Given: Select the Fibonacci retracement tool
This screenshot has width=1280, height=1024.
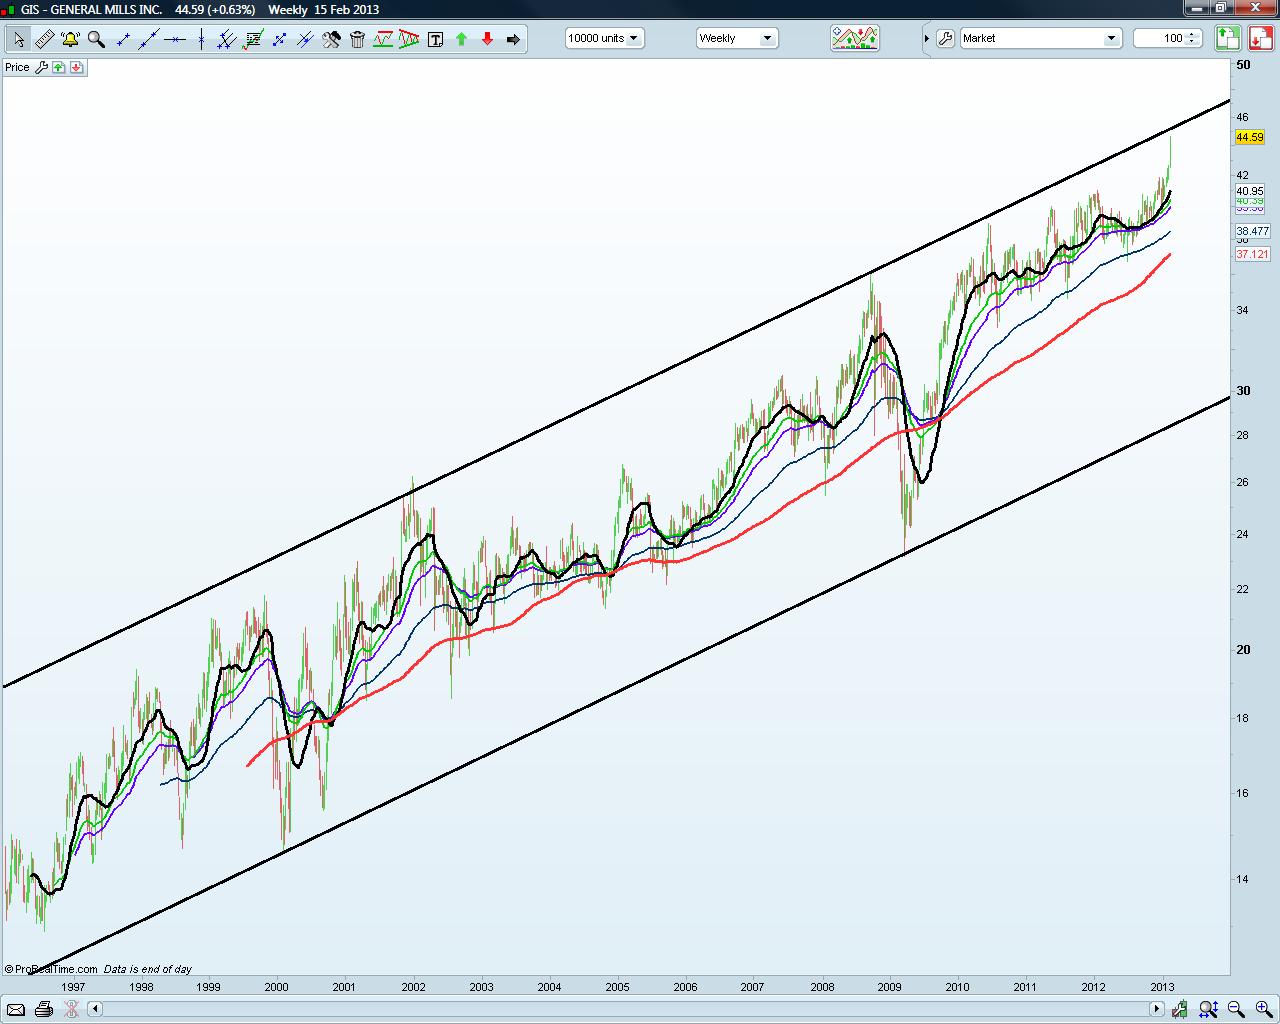Looking at the screenshot, I should coord(253,39).
